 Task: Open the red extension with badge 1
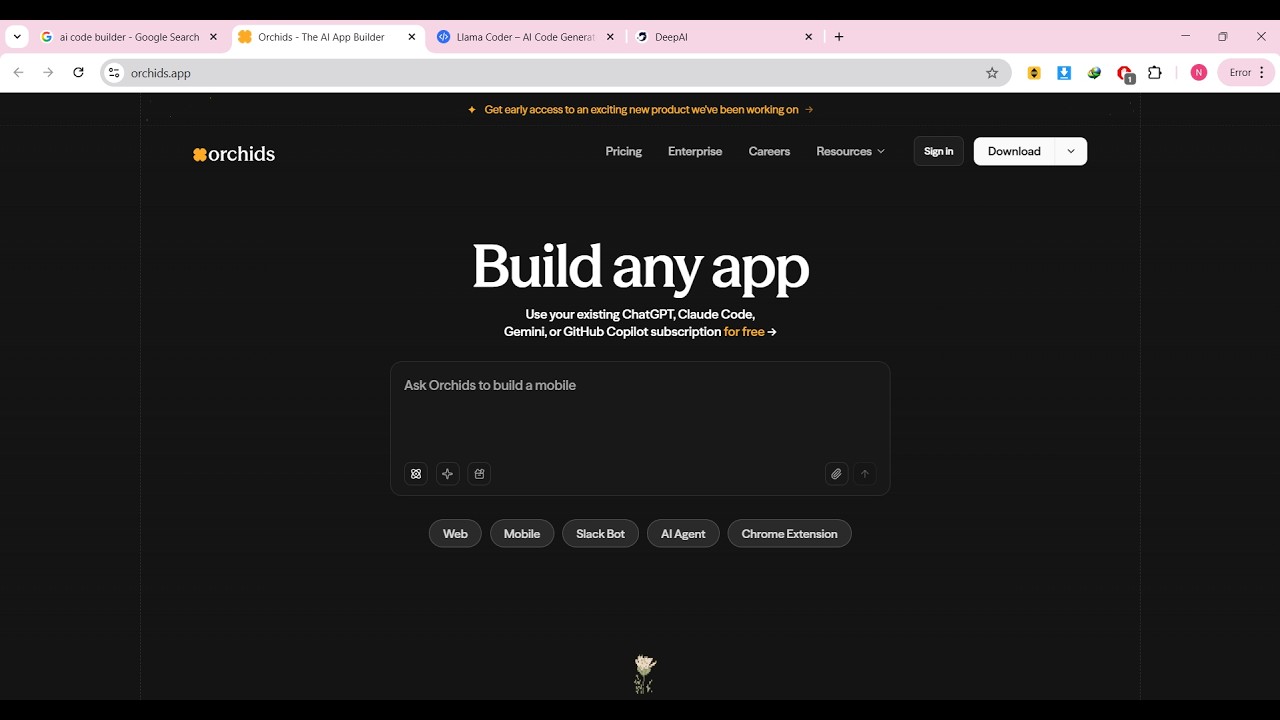point(1125,74)
